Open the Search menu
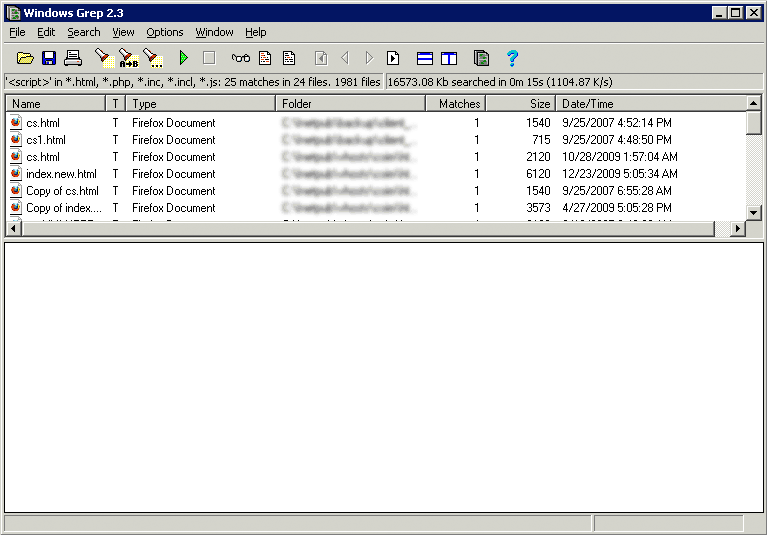767x535 pixels. point(84,32)
